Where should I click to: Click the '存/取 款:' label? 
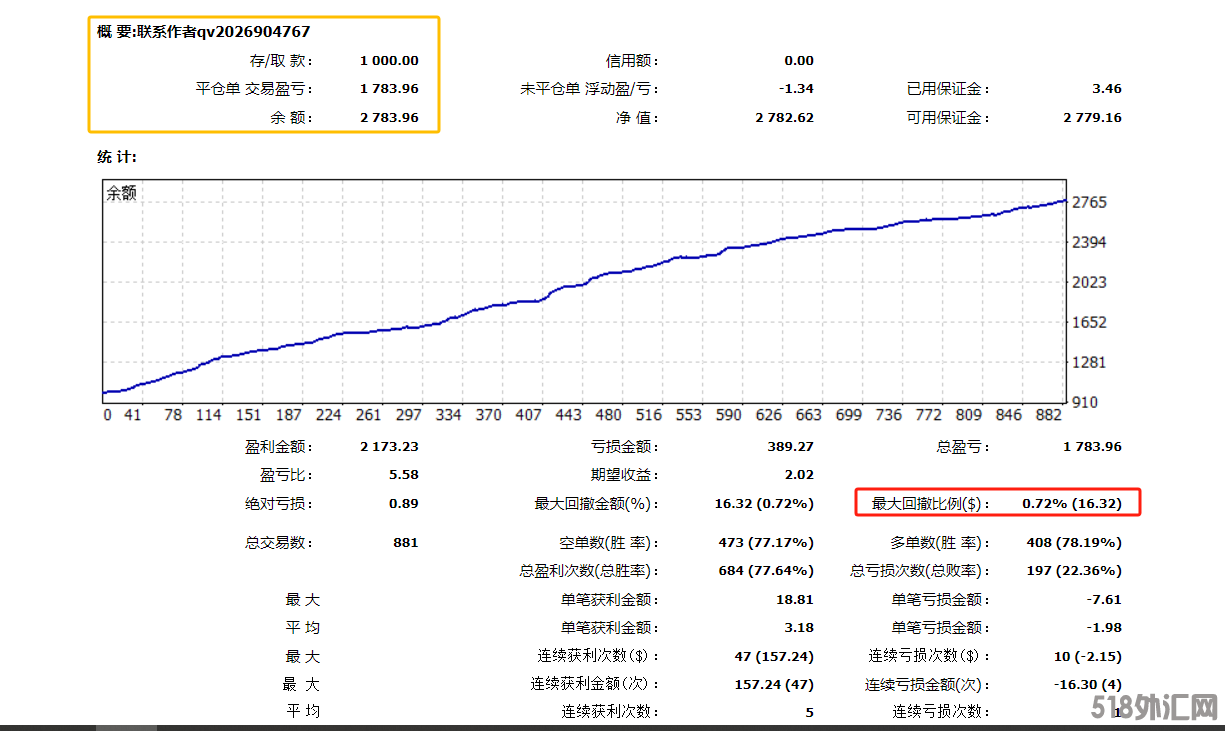(x=281, y=61)
